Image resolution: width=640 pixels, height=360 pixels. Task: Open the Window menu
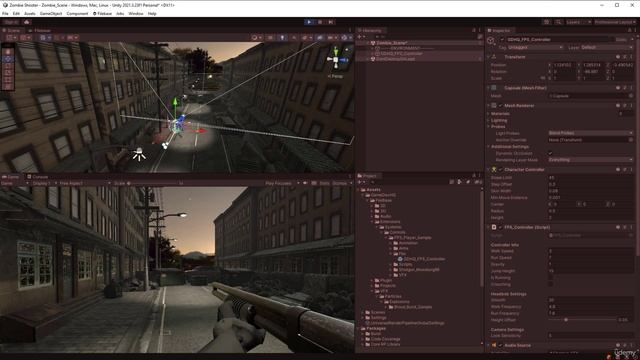click(136, 13)
